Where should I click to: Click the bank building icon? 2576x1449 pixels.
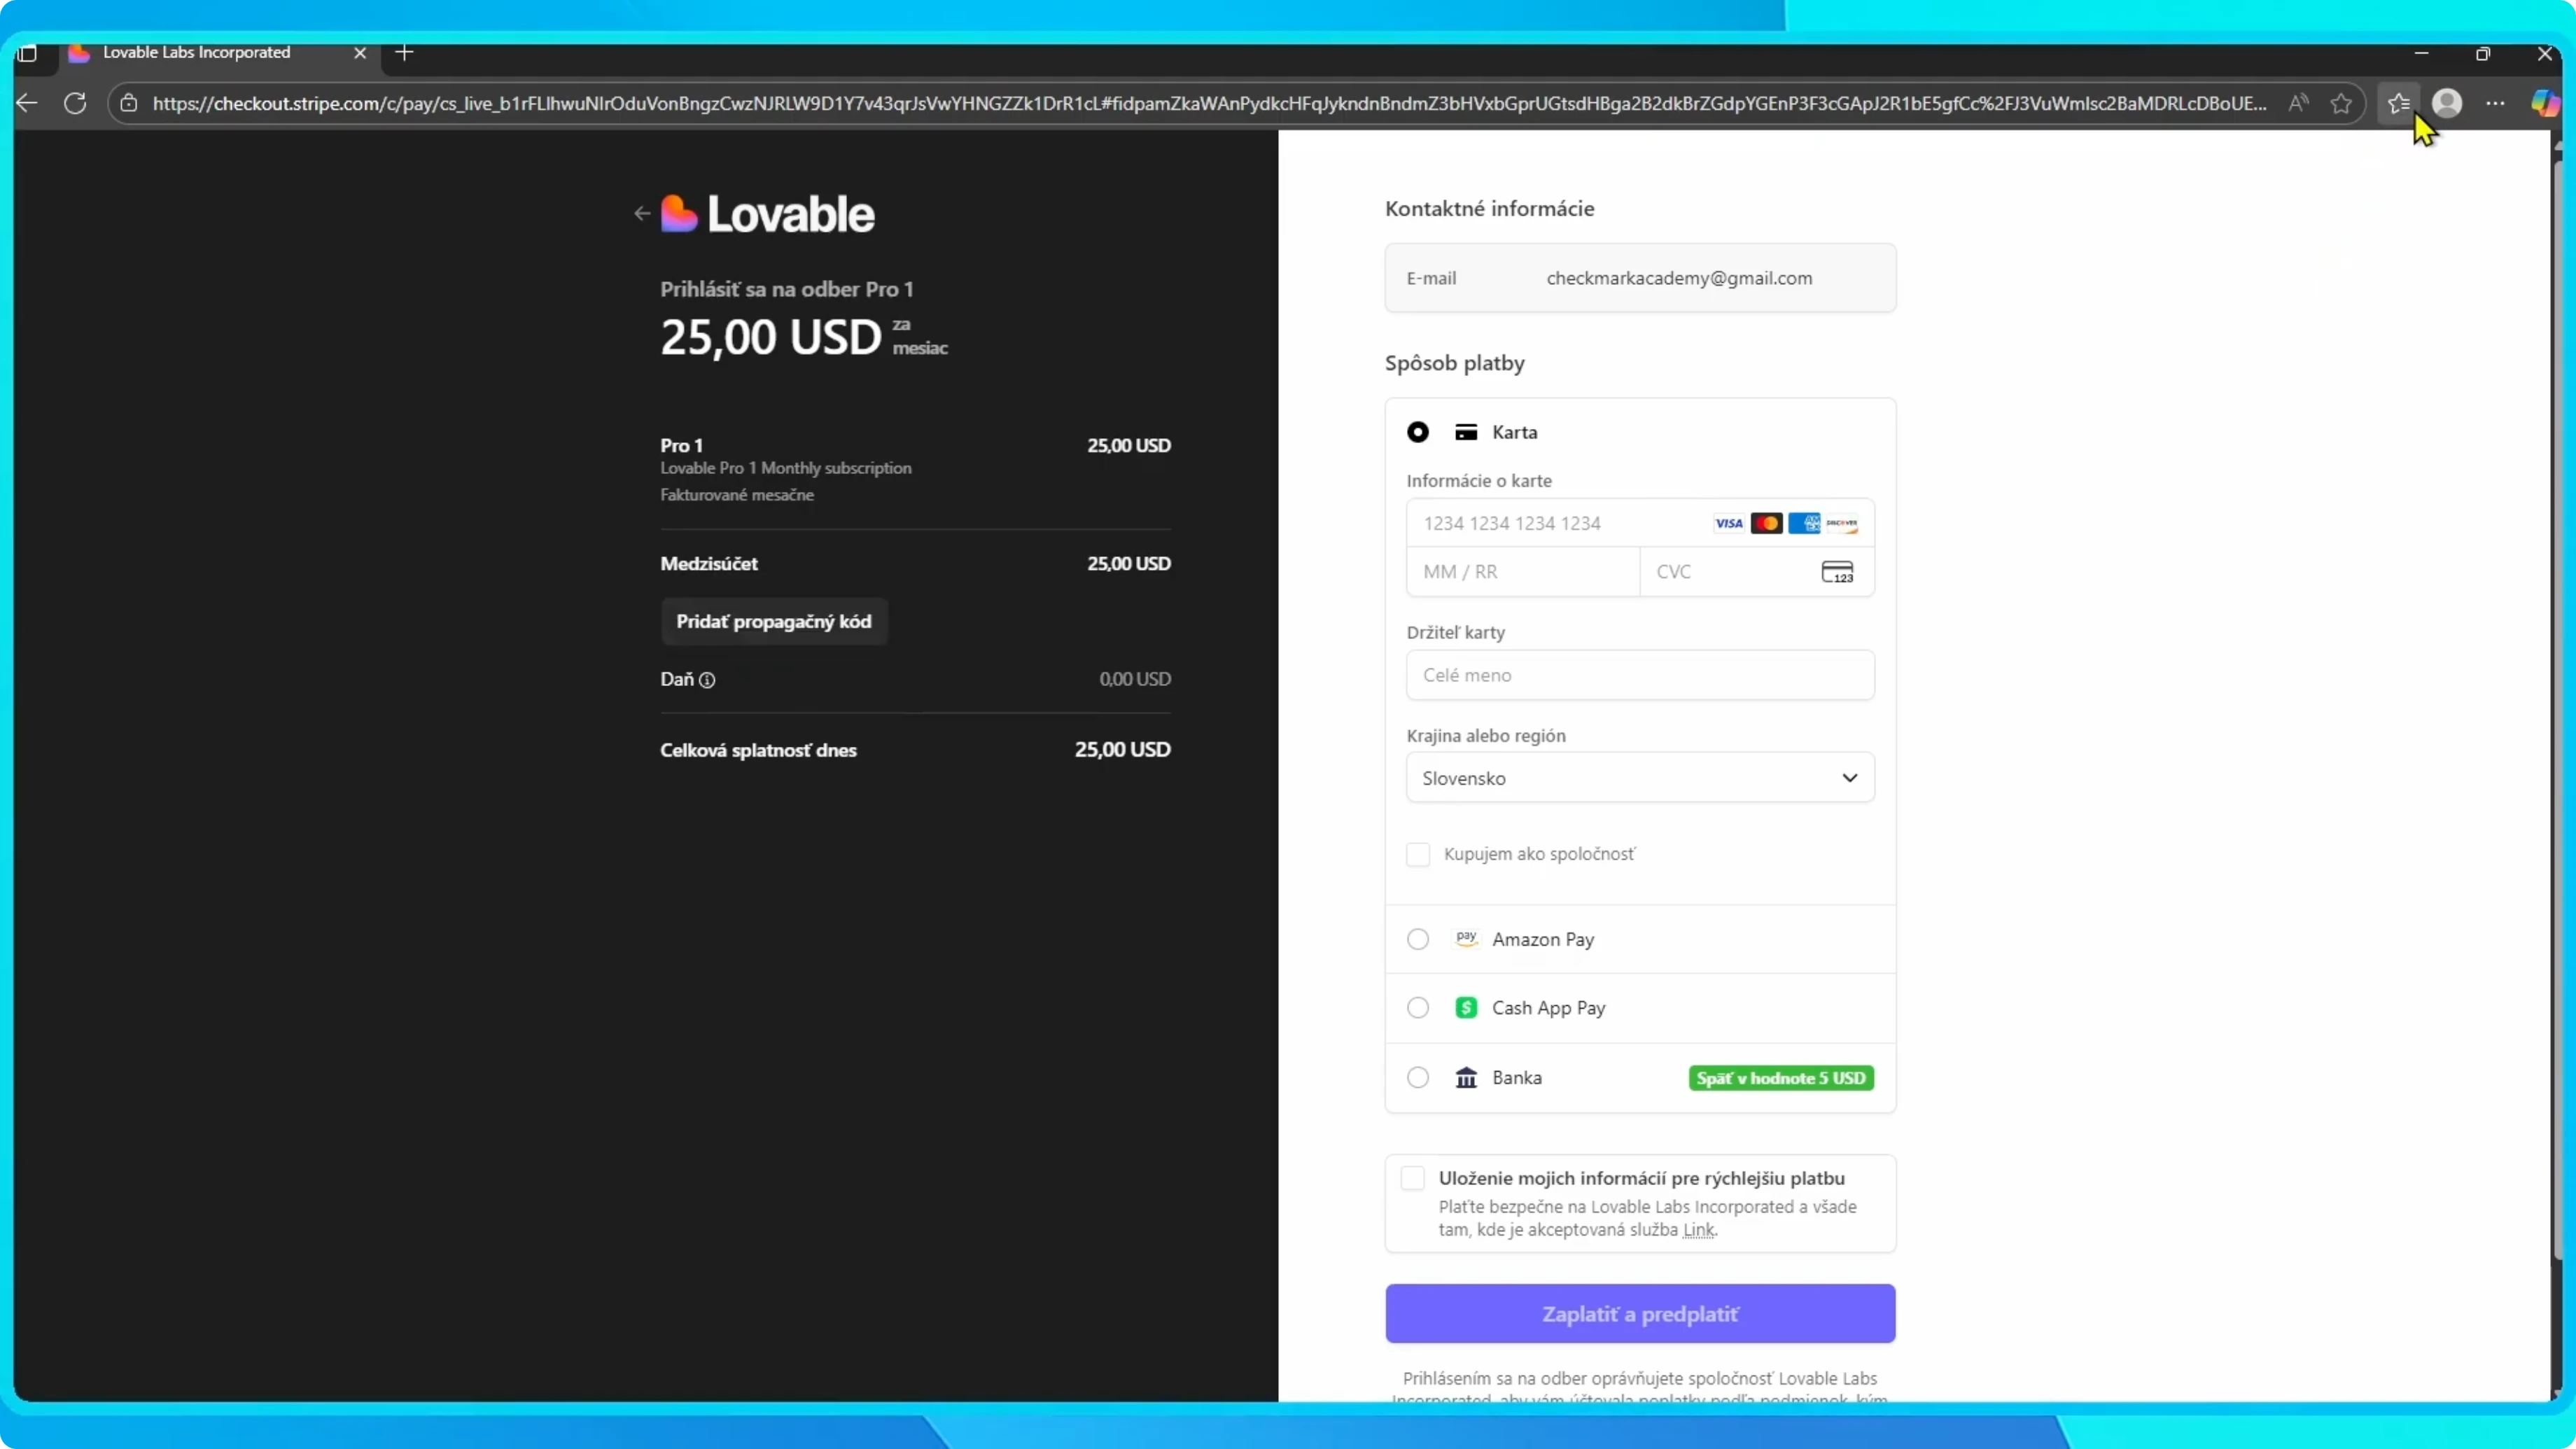[x=1466, y=1078]
